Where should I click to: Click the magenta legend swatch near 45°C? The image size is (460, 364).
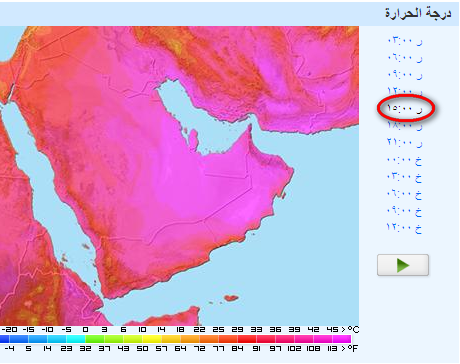pyautogui.click(x=342, y=339)
